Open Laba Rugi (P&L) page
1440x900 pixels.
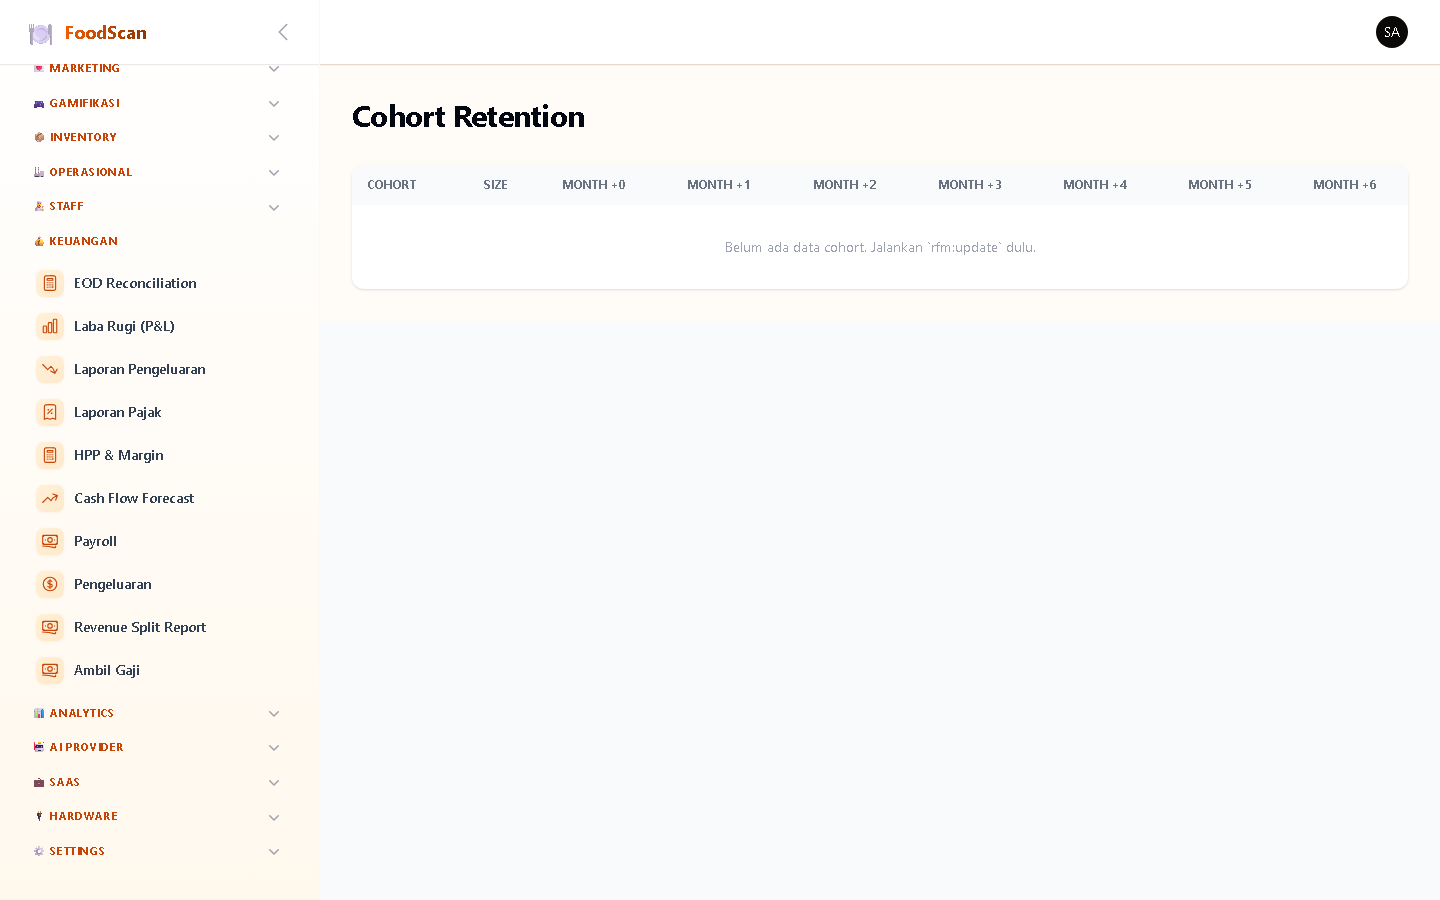click(160, 326)
